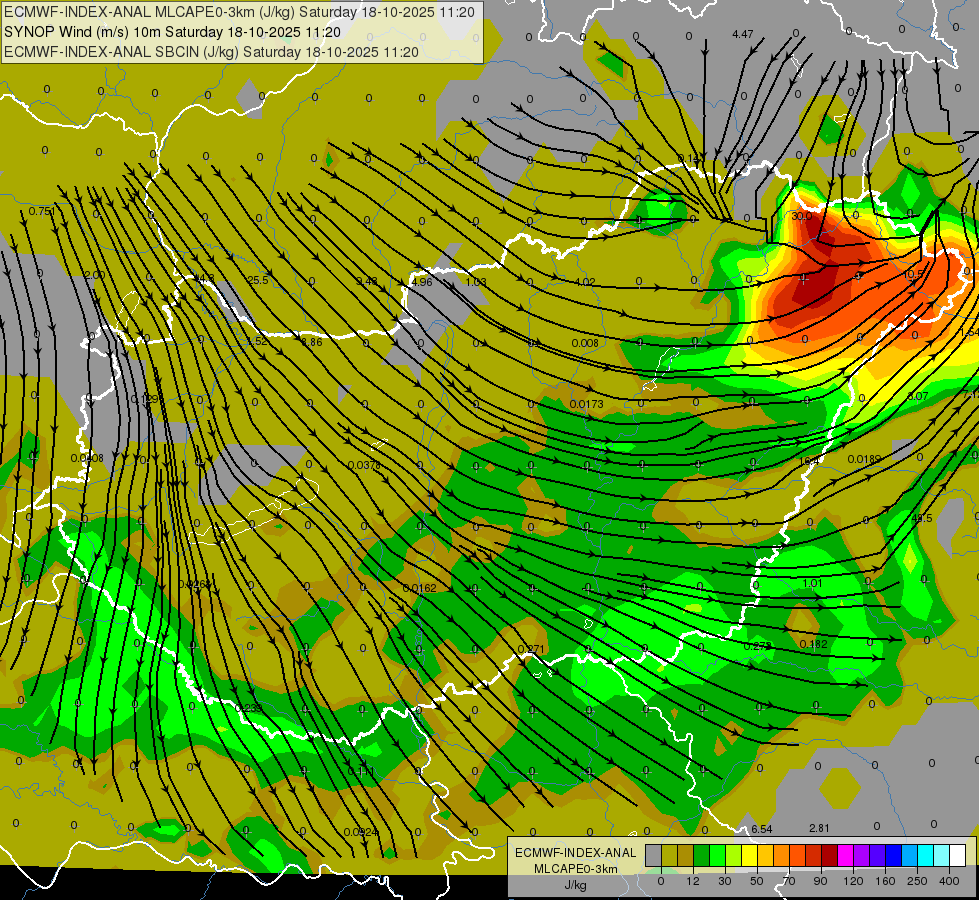This screenshot has height=900, width=979.
Task: Click the 25.5 value on the map
Action: [258, 280]
